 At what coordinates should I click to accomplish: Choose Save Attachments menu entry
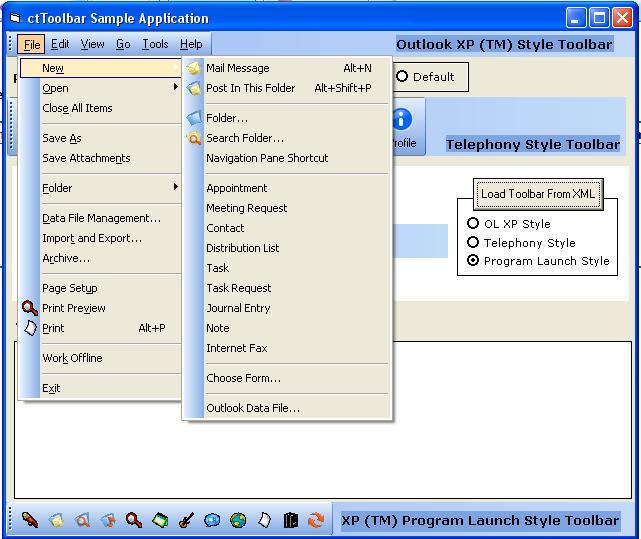(x=100, y=158)
